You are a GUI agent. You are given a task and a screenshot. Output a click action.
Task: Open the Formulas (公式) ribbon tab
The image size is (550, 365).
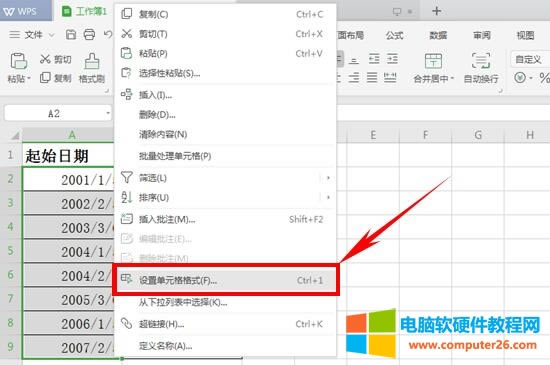[394, 35]
